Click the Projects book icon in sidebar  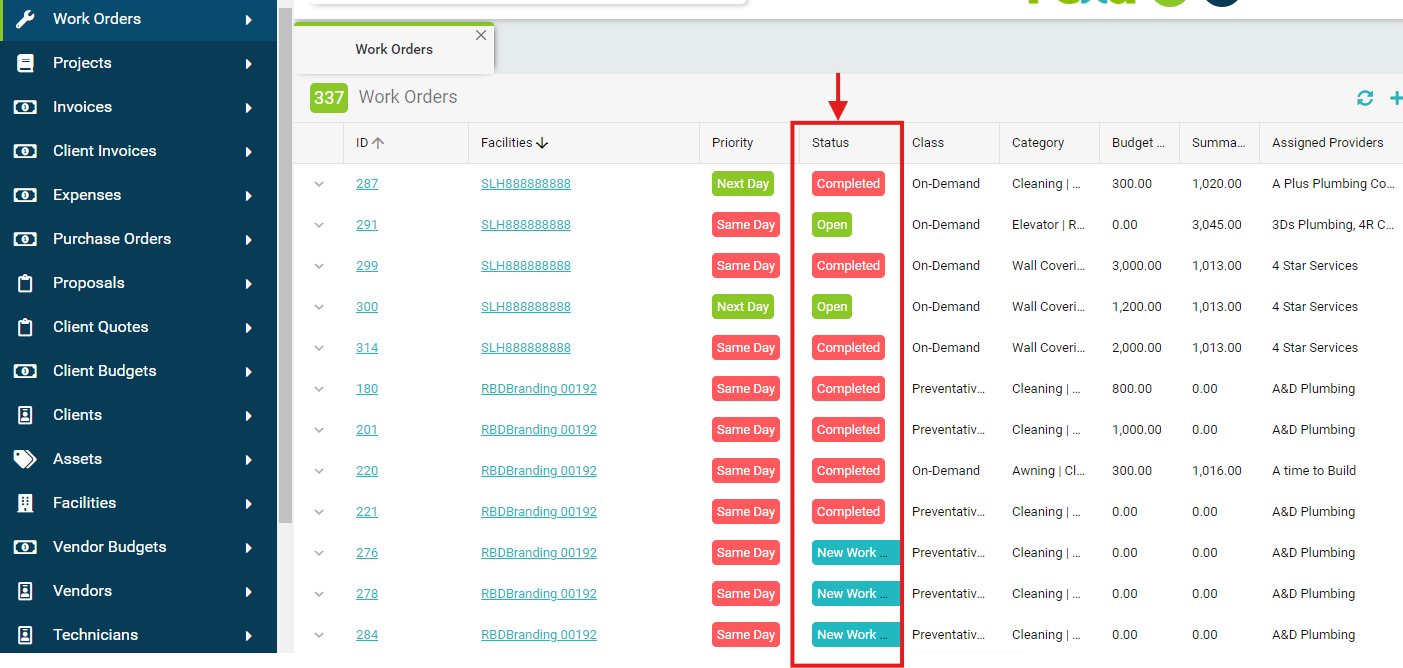[x=25, y=63]
